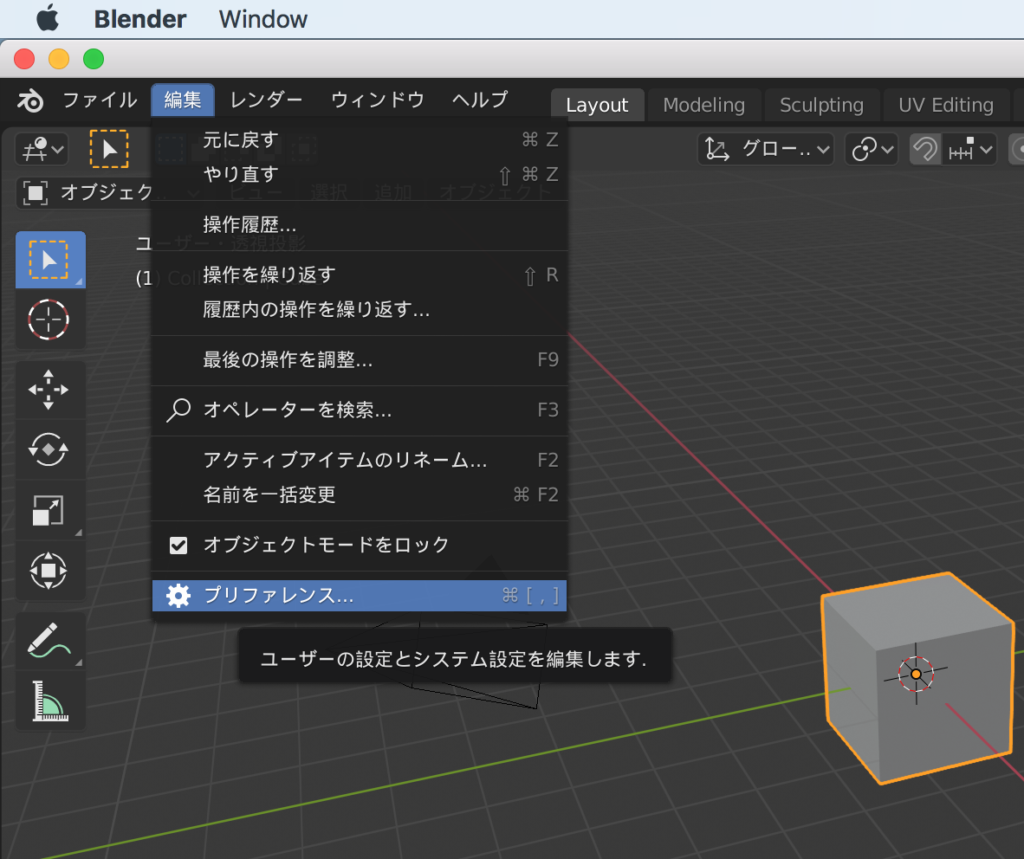1024x859 pixels.
Task: Open the snapping options dropdown
Action: (x=972, y=150)
